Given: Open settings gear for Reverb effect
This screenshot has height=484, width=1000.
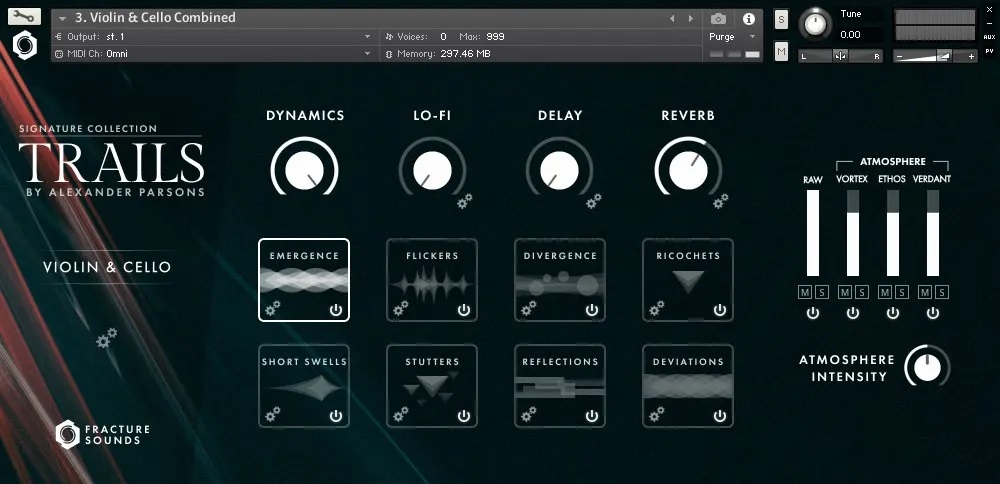Looking at the screenshot, I should pos(720,202).
